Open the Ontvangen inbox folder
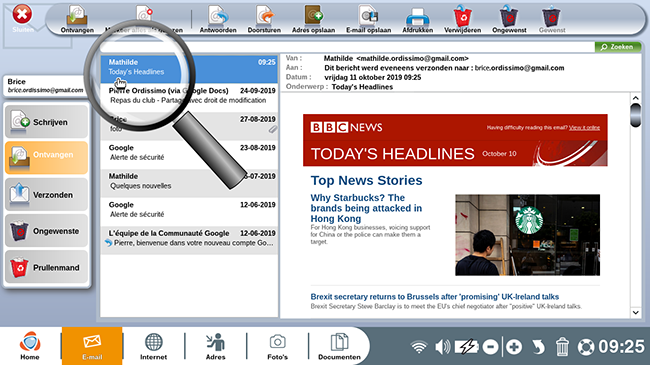This screenshot has width=650, height=365. (x=46, y=158)
